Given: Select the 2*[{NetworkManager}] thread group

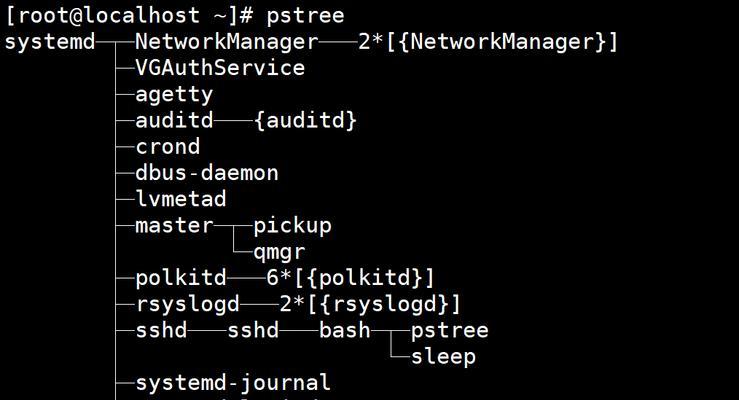Looking at the screenshot, I should (x=488, y=42).
